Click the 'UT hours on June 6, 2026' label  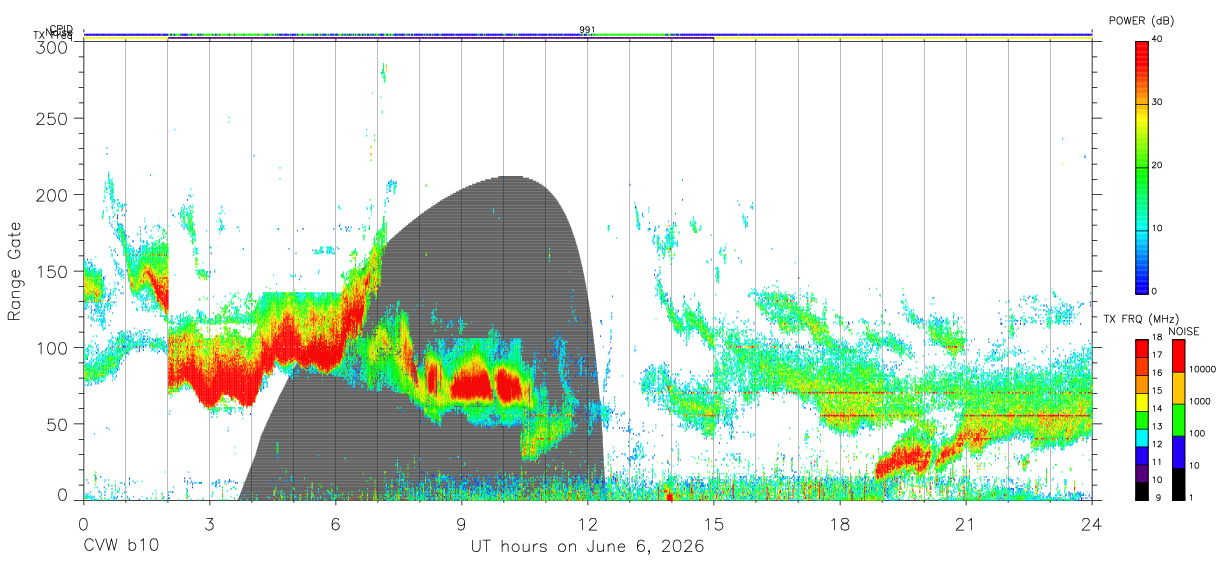coord(587,547)
